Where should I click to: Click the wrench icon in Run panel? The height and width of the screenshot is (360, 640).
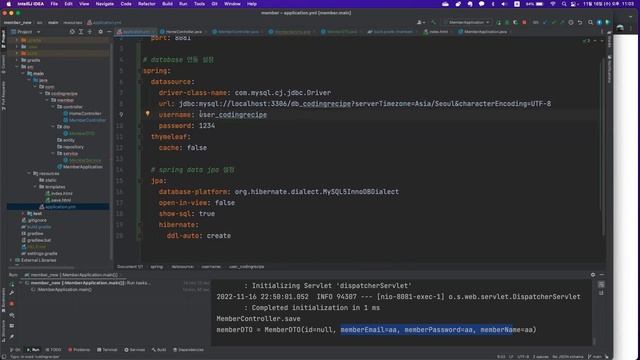pos(12,293)
